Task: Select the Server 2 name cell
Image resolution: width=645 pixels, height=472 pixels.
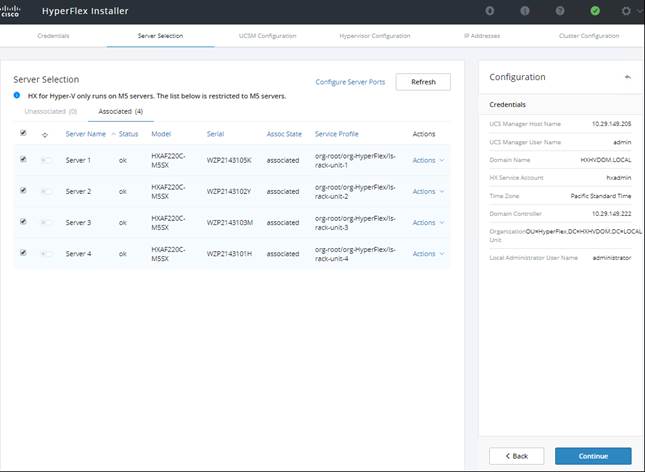Action: [78, 191]
